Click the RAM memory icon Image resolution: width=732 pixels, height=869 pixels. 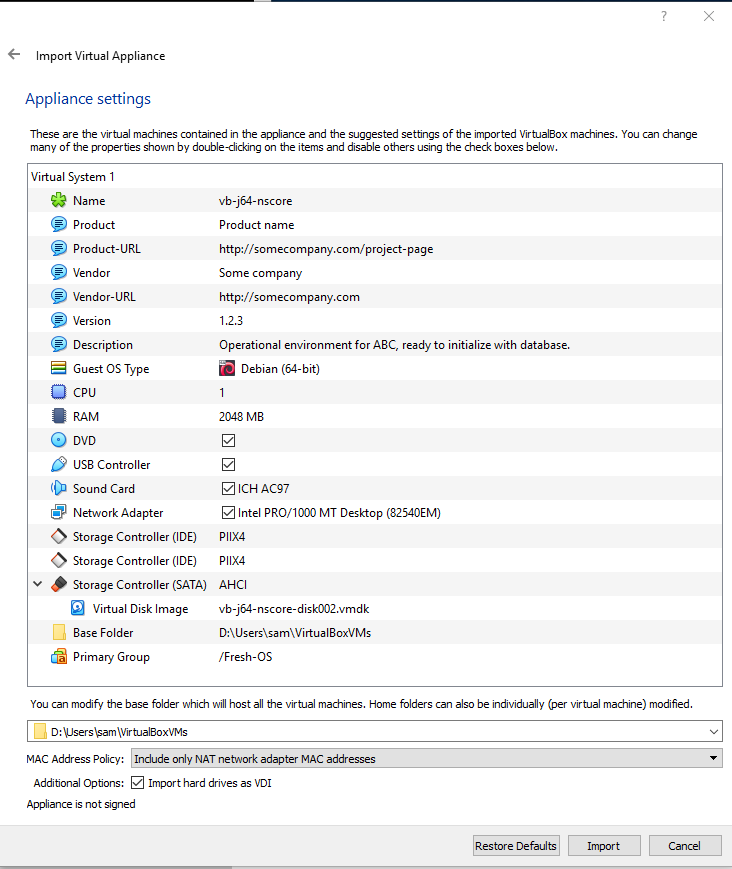tap(59, 416)
